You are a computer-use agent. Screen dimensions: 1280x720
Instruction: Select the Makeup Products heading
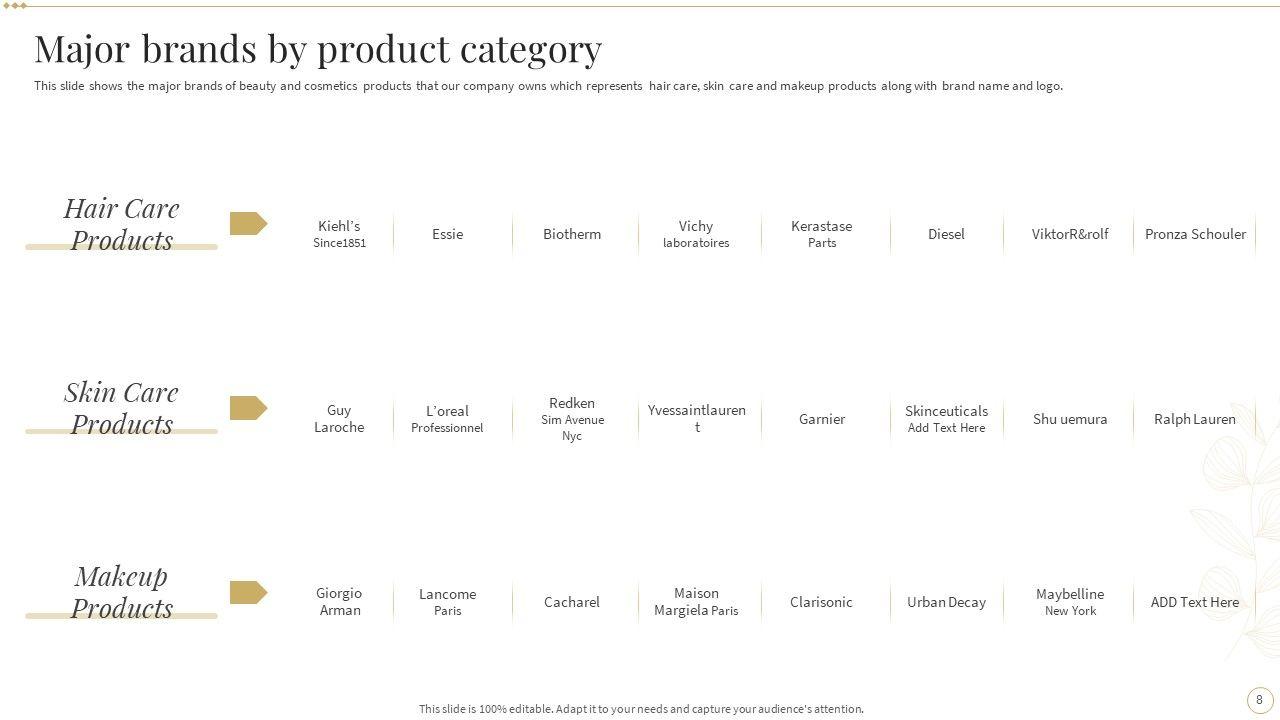122,592
